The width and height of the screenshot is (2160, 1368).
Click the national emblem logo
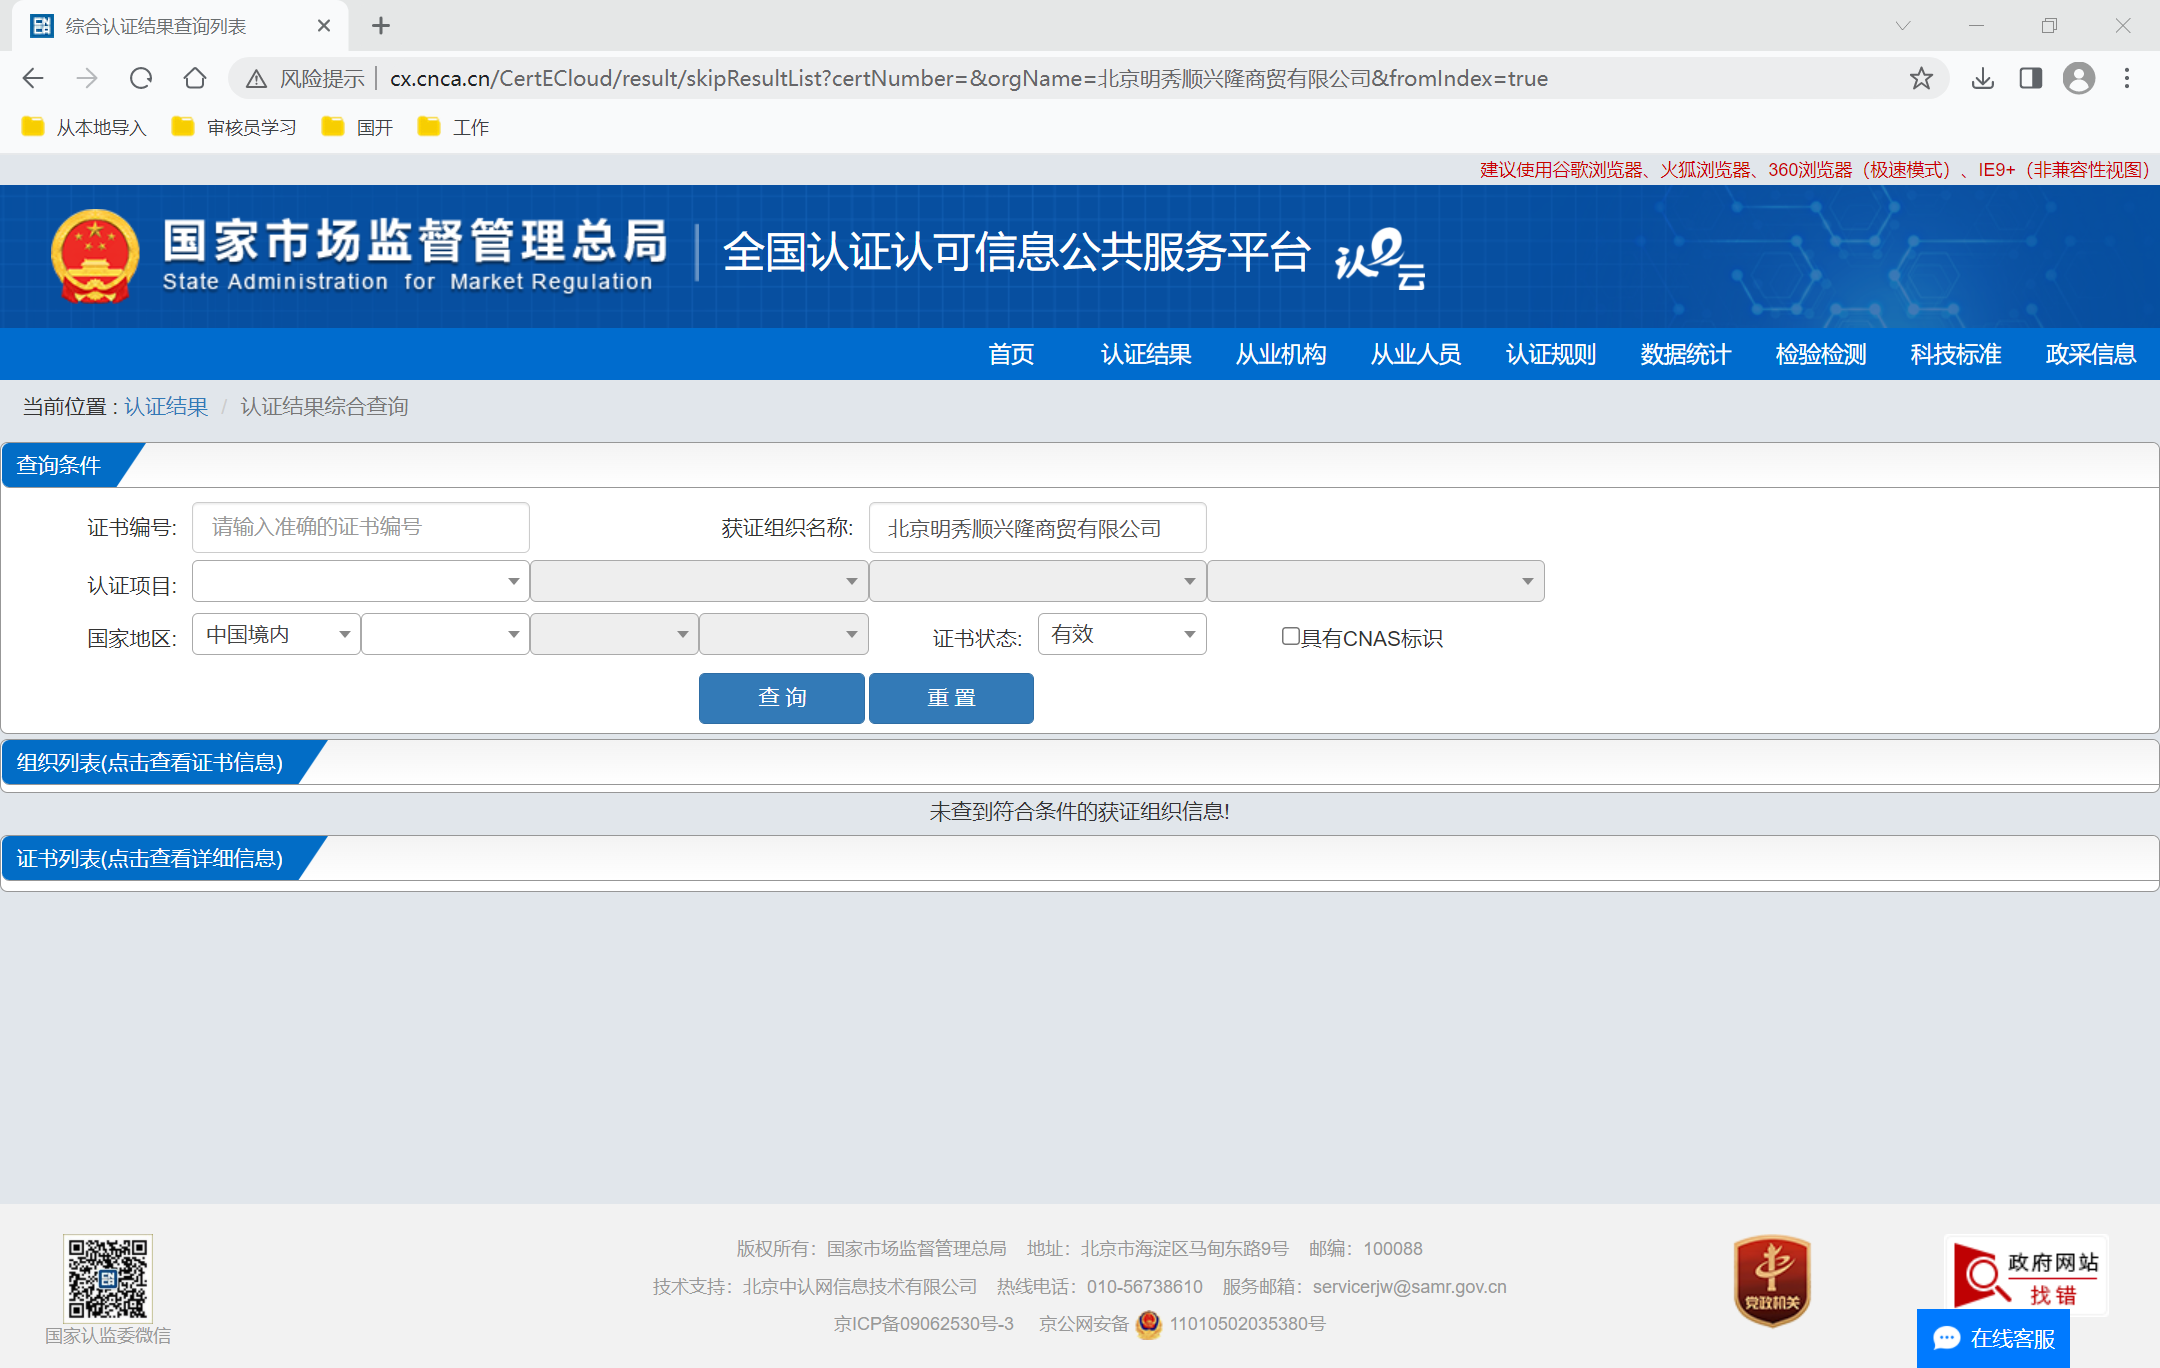(95, 256)
